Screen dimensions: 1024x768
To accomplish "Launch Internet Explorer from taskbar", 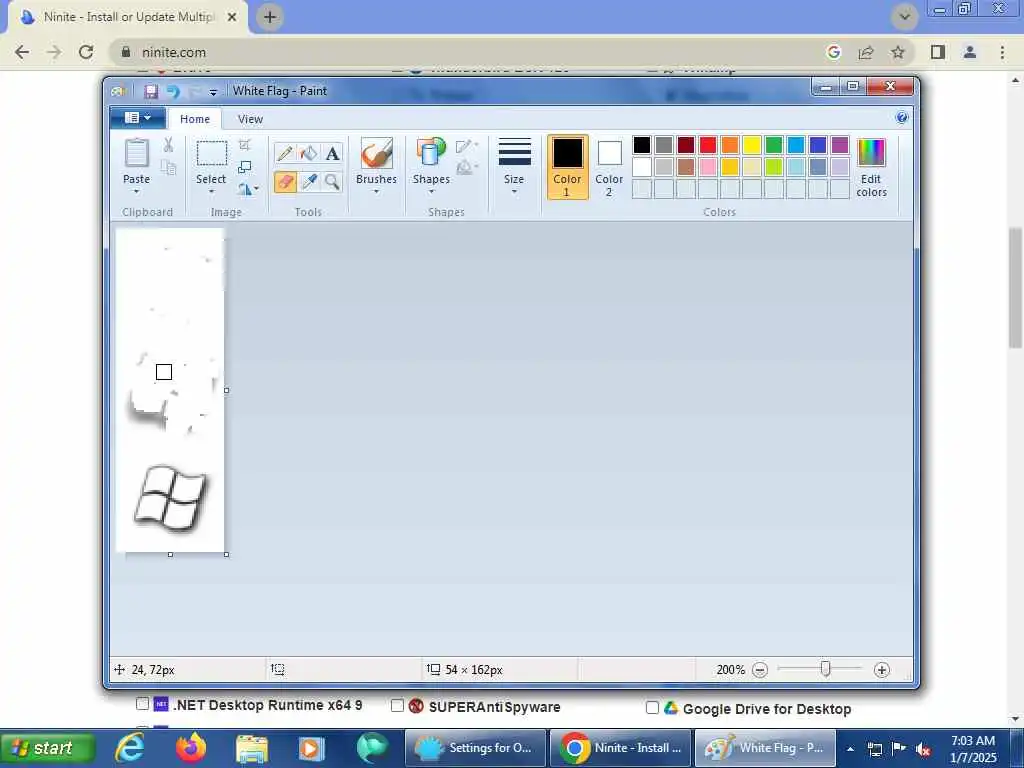I will [x=131, y=748].
